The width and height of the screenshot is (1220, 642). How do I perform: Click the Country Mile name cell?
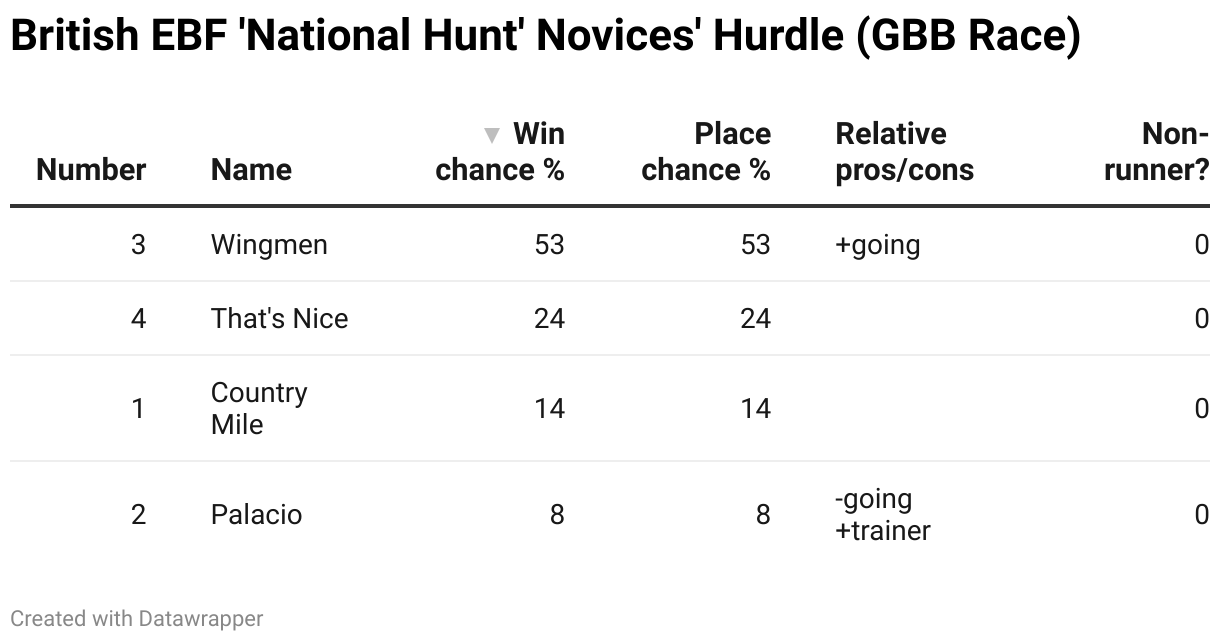point(259,408)
